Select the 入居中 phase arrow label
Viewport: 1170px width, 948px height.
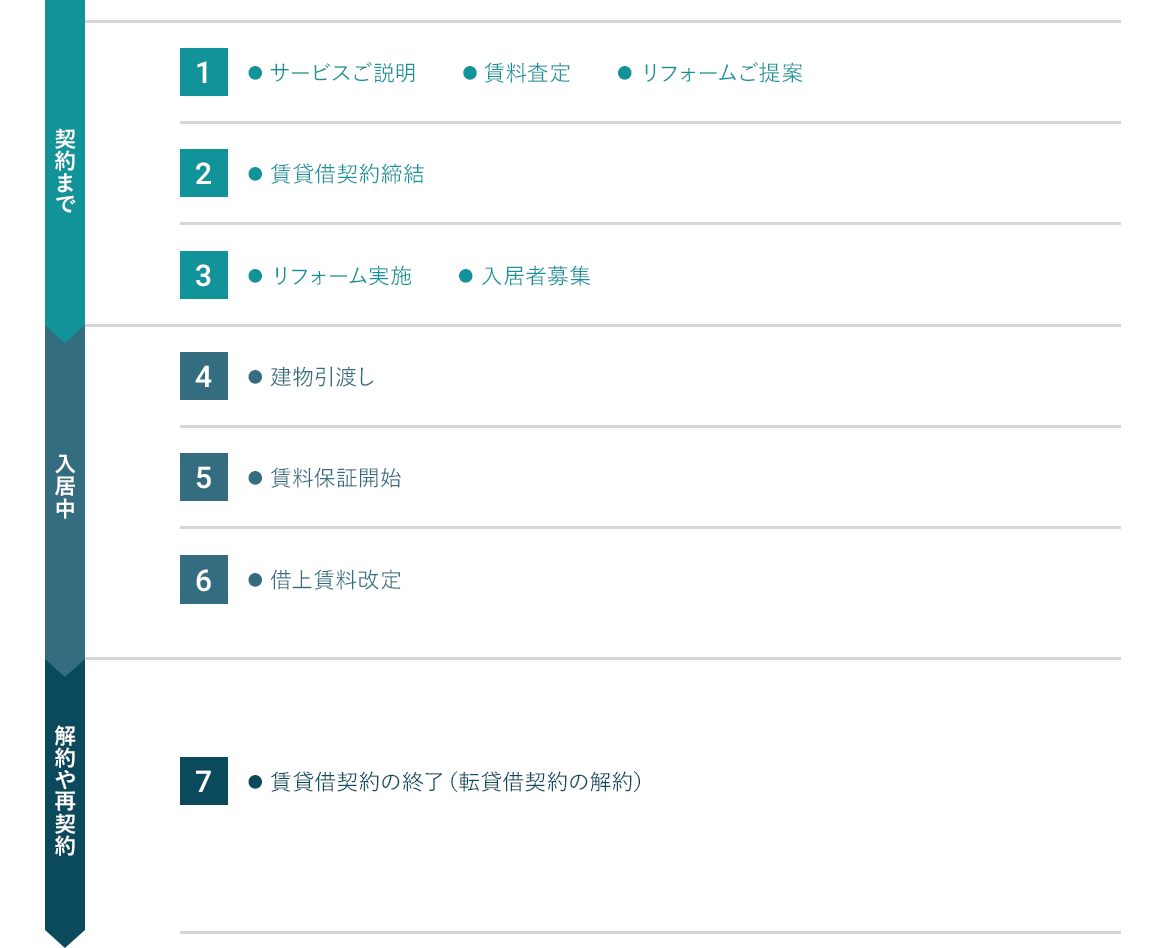coord(65,487)
